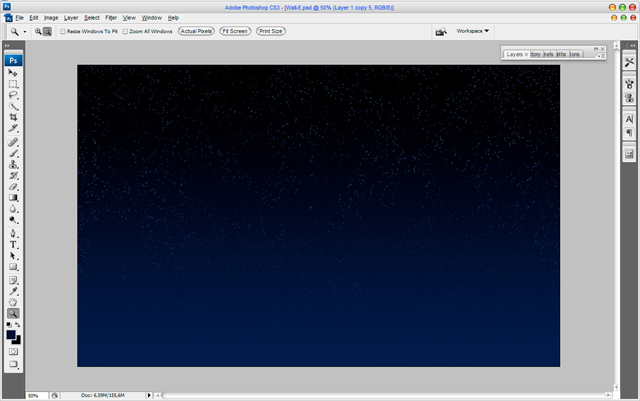Choose Zoom In mode in options bar
Image resolution: width=640 pixels, height=401 pixels.
pos(38,31)
